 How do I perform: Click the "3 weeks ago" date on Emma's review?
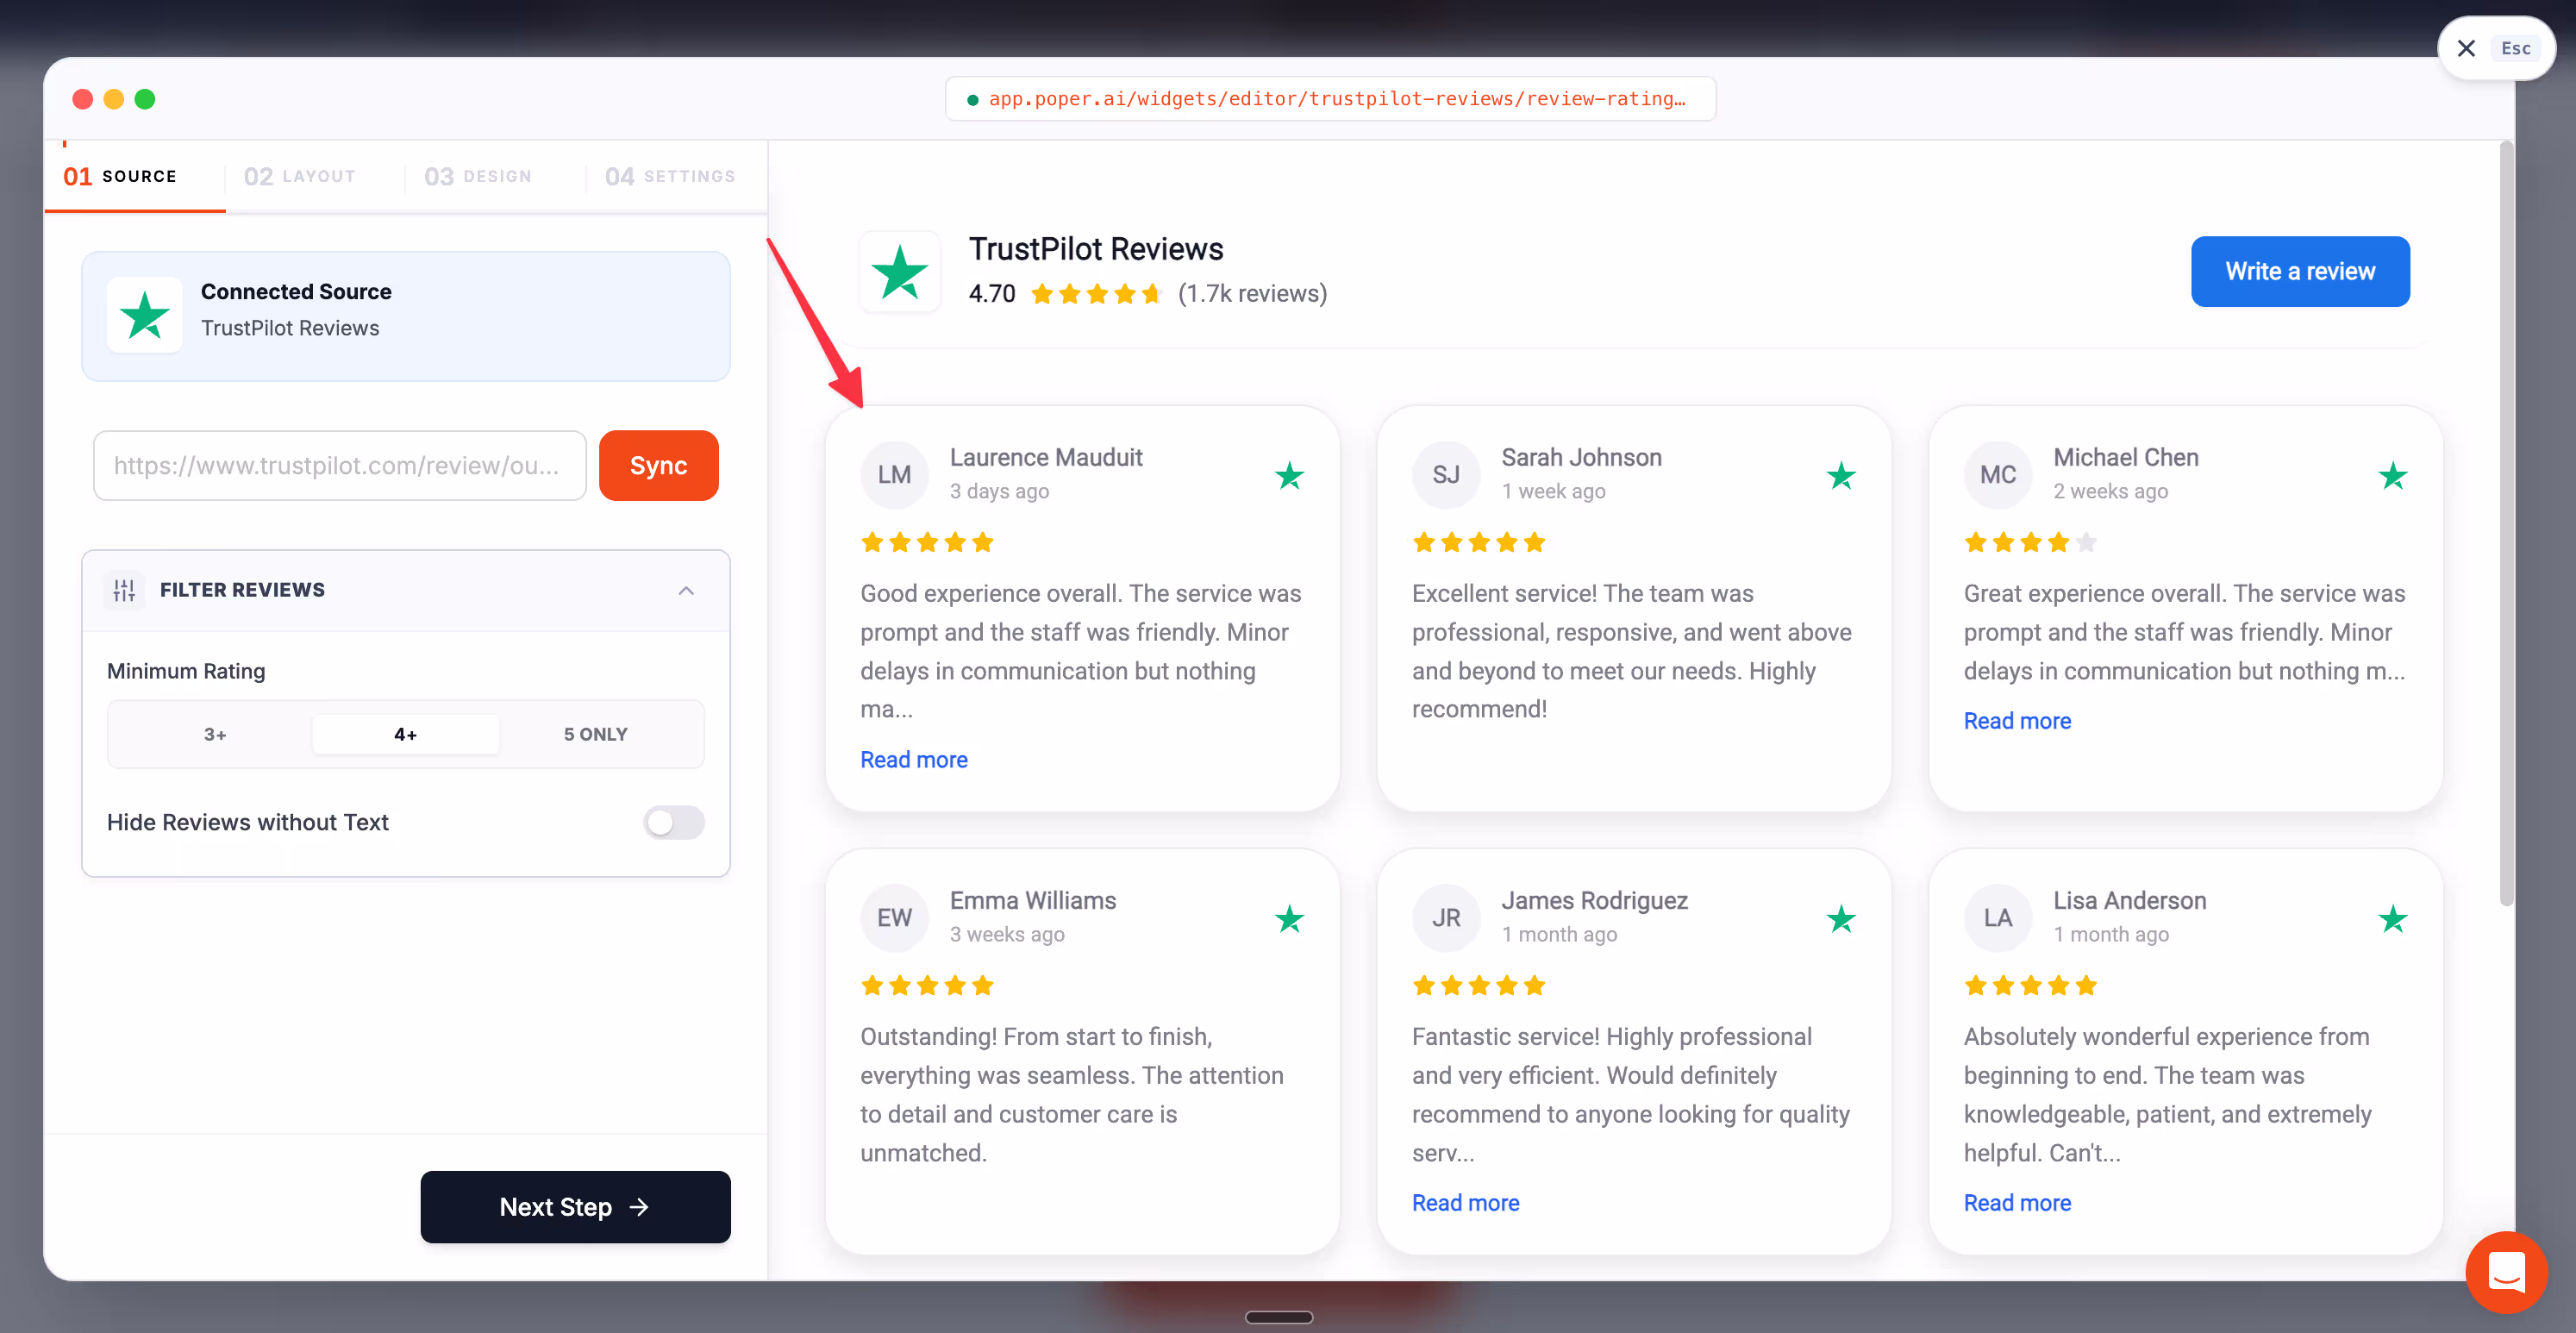(1007, 934)
